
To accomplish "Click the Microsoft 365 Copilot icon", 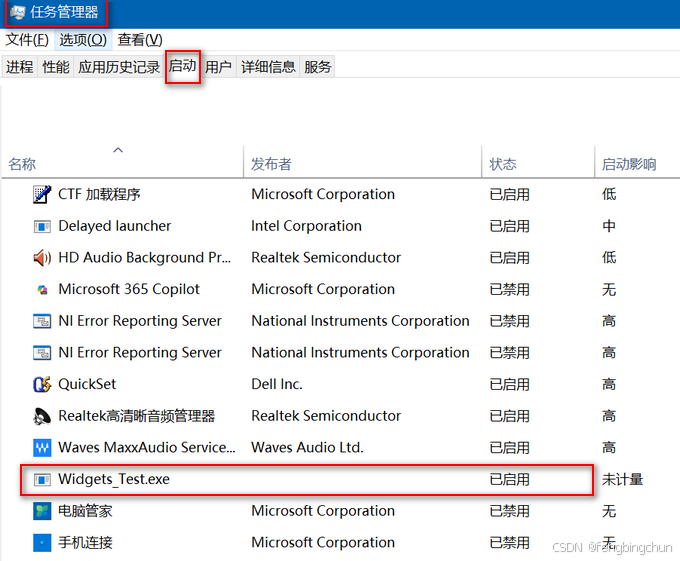I will coord(42,290).
